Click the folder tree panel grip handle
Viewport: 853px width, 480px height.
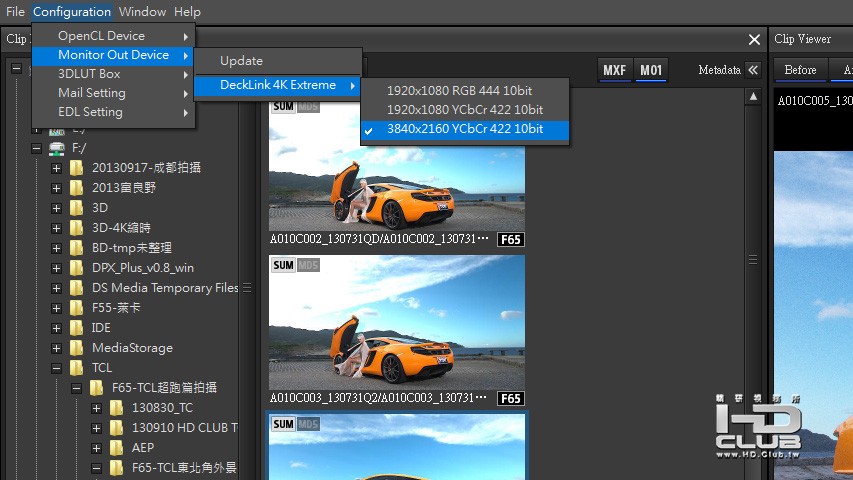[x=248, y=287]
